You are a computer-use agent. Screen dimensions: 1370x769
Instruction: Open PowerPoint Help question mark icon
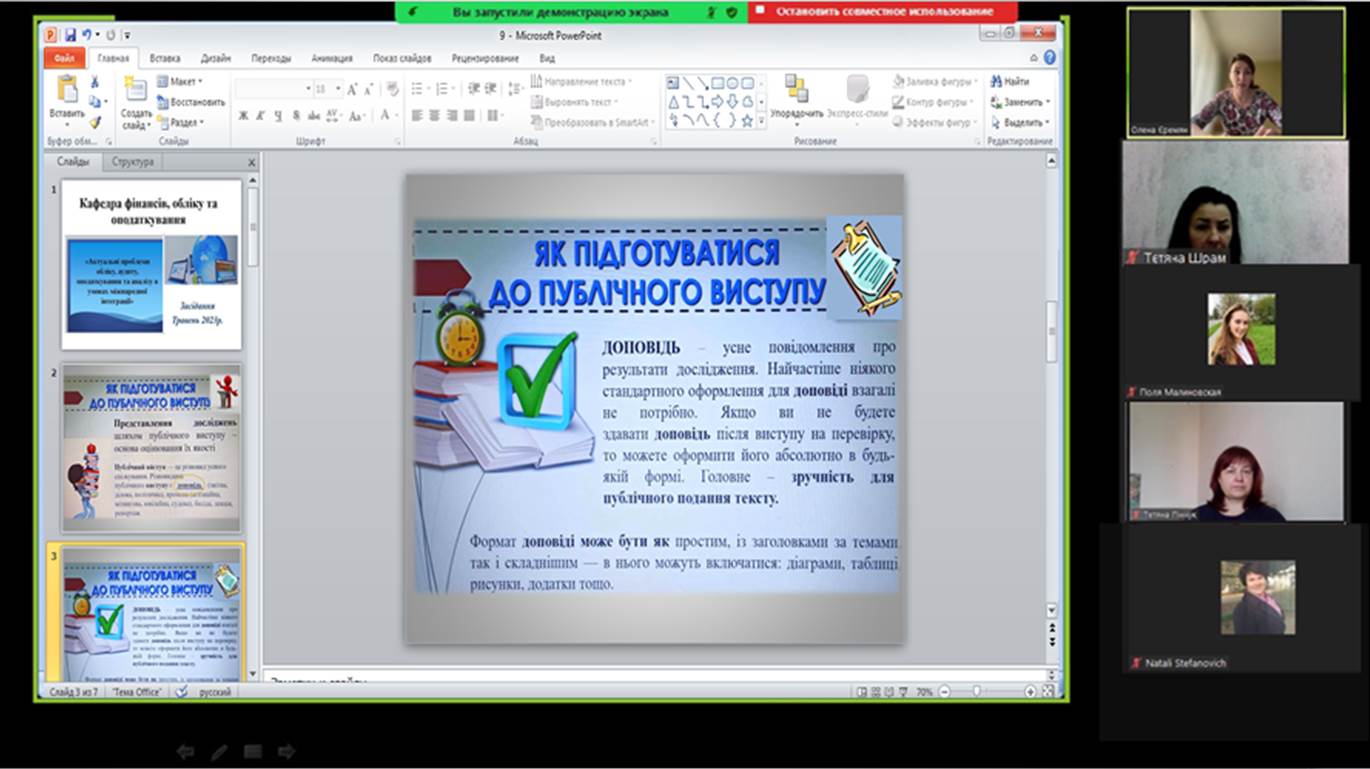point(1050,58)
